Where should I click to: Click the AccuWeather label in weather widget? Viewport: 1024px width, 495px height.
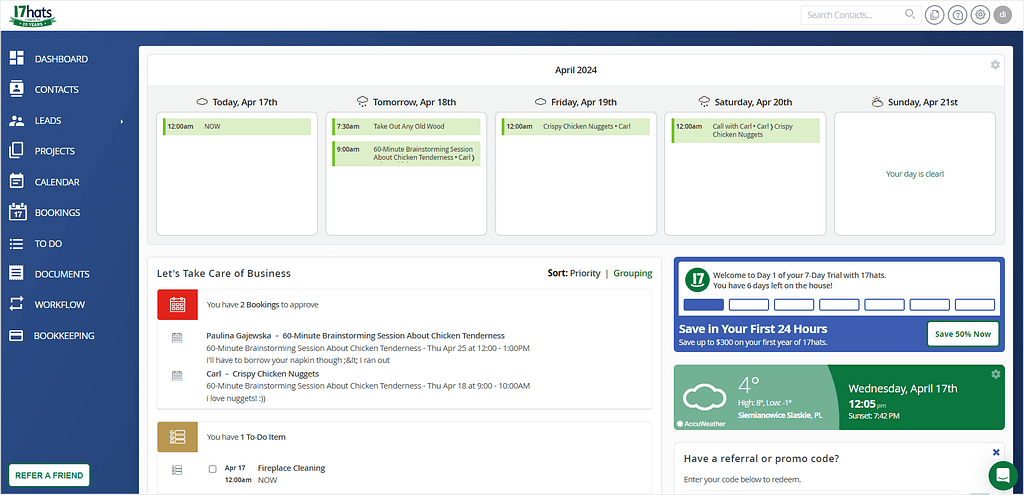point(701,424)
